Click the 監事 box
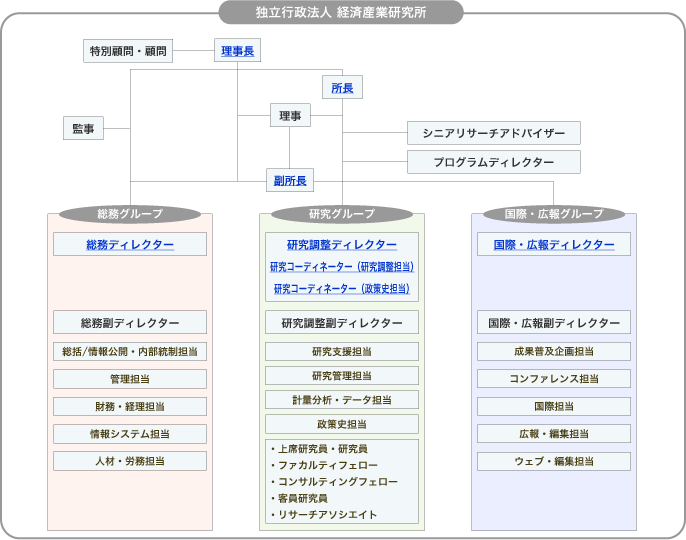Image resolution: width=686 pixels, height=540 pixels. [83, 128]
